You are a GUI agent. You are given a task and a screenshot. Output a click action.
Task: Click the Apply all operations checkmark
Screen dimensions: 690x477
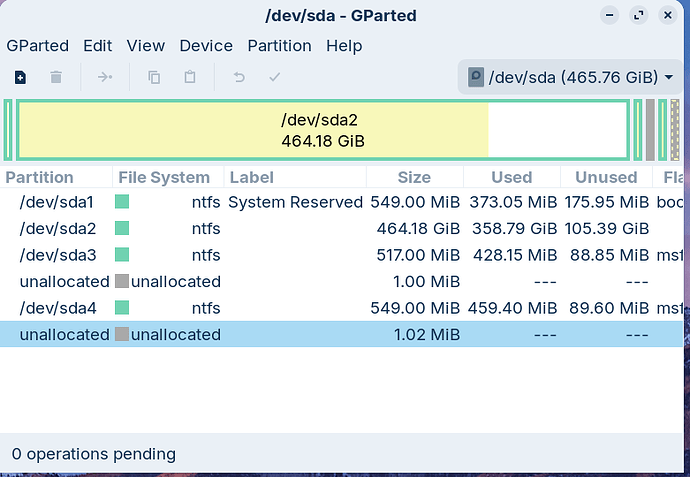[x=275, y=77]
